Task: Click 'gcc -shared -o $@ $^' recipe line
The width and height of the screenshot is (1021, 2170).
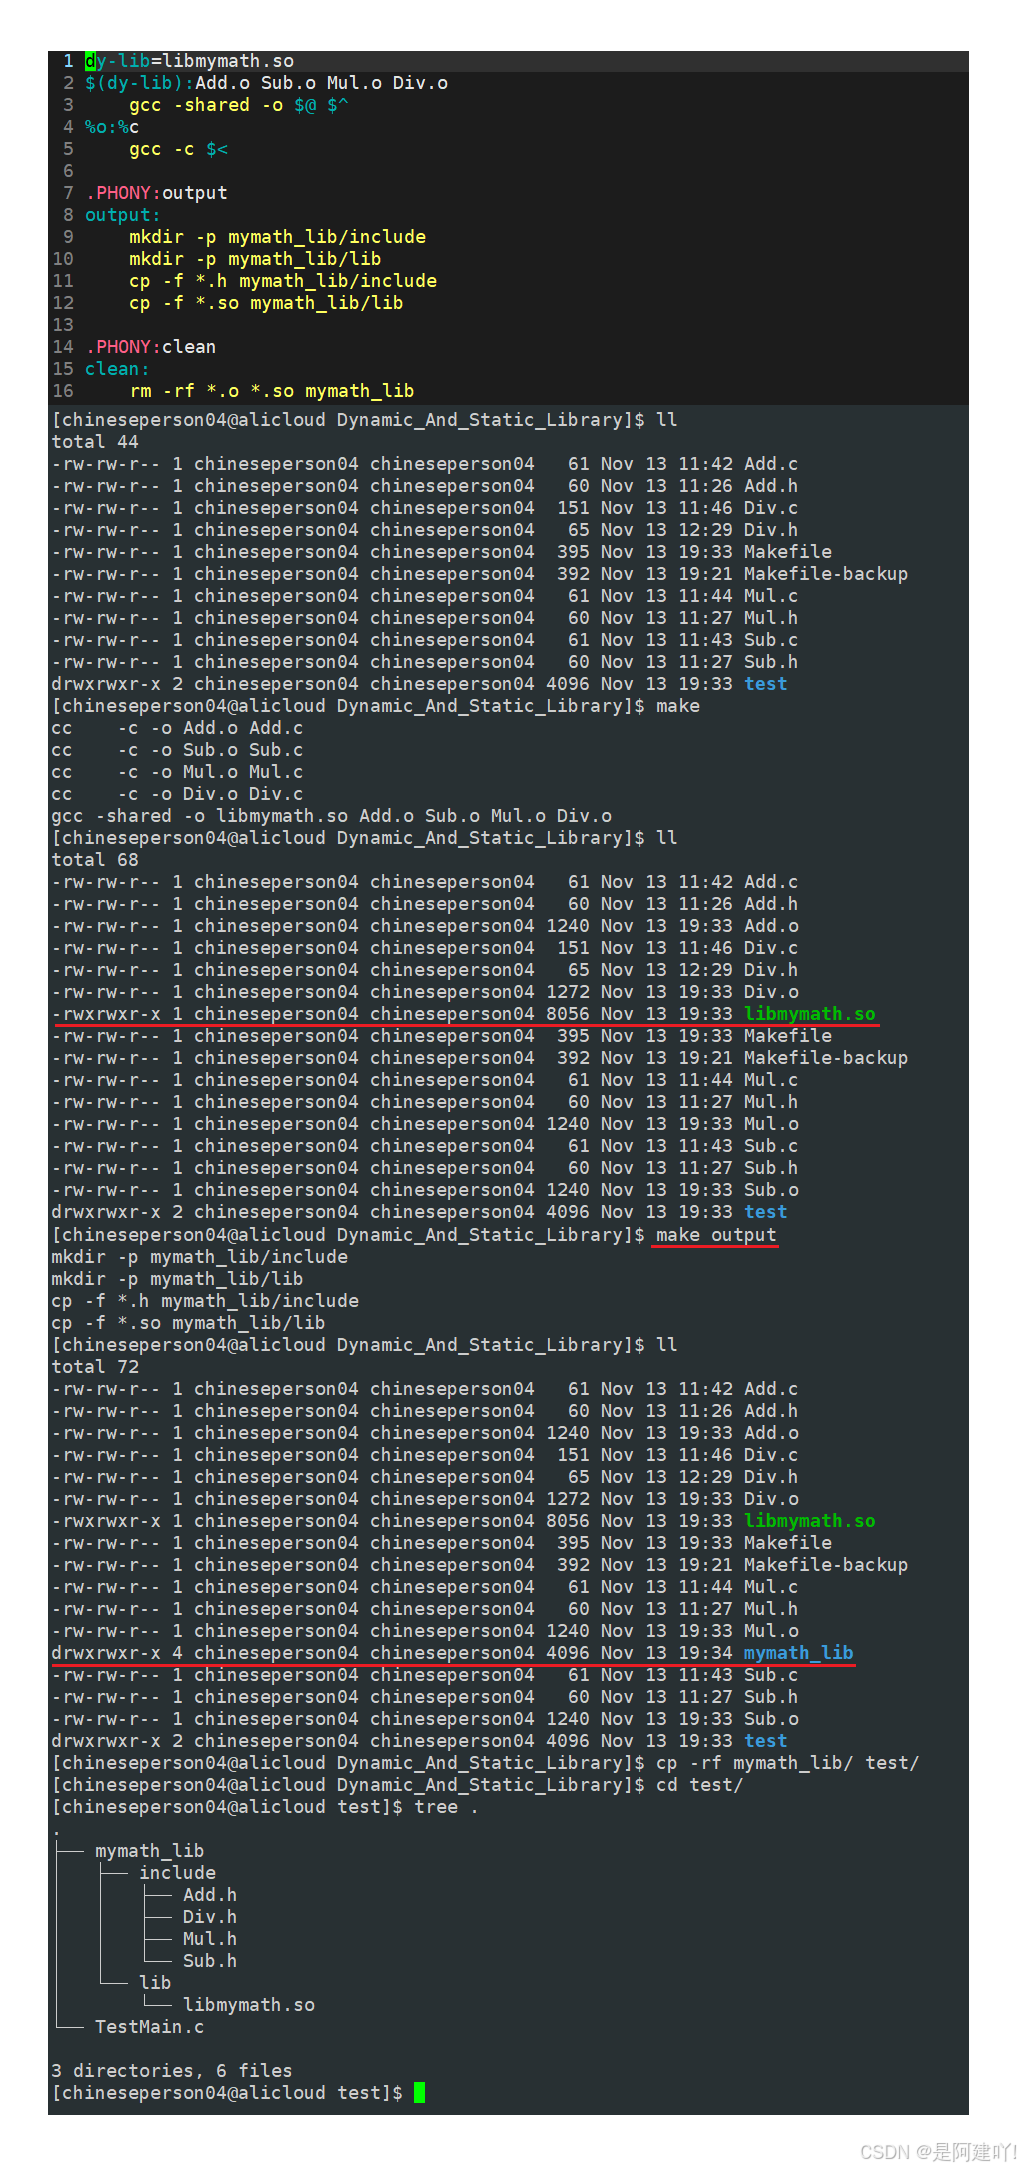Action: coord(239,105)
